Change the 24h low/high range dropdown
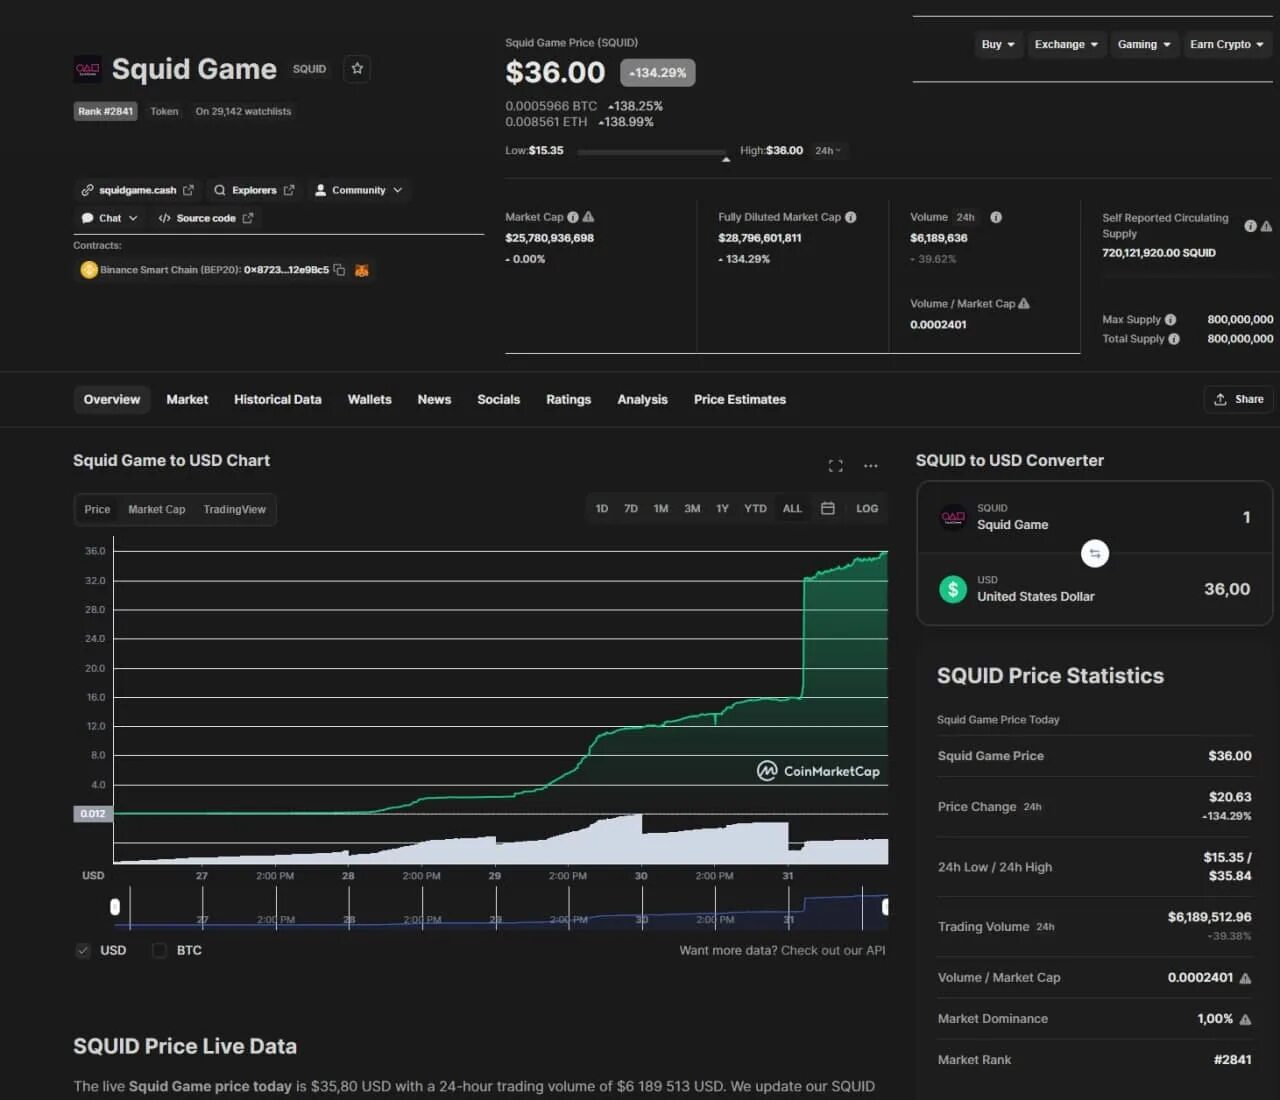The height and width of the screenshot is (1100, 1280). tap(828, 151)
